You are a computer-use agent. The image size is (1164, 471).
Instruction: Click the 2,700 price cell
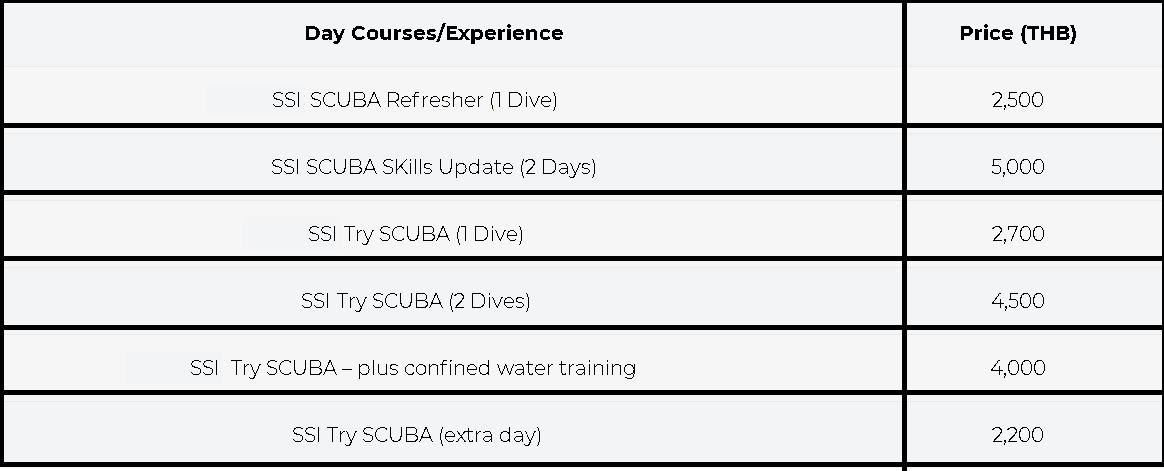(1017, 234)
